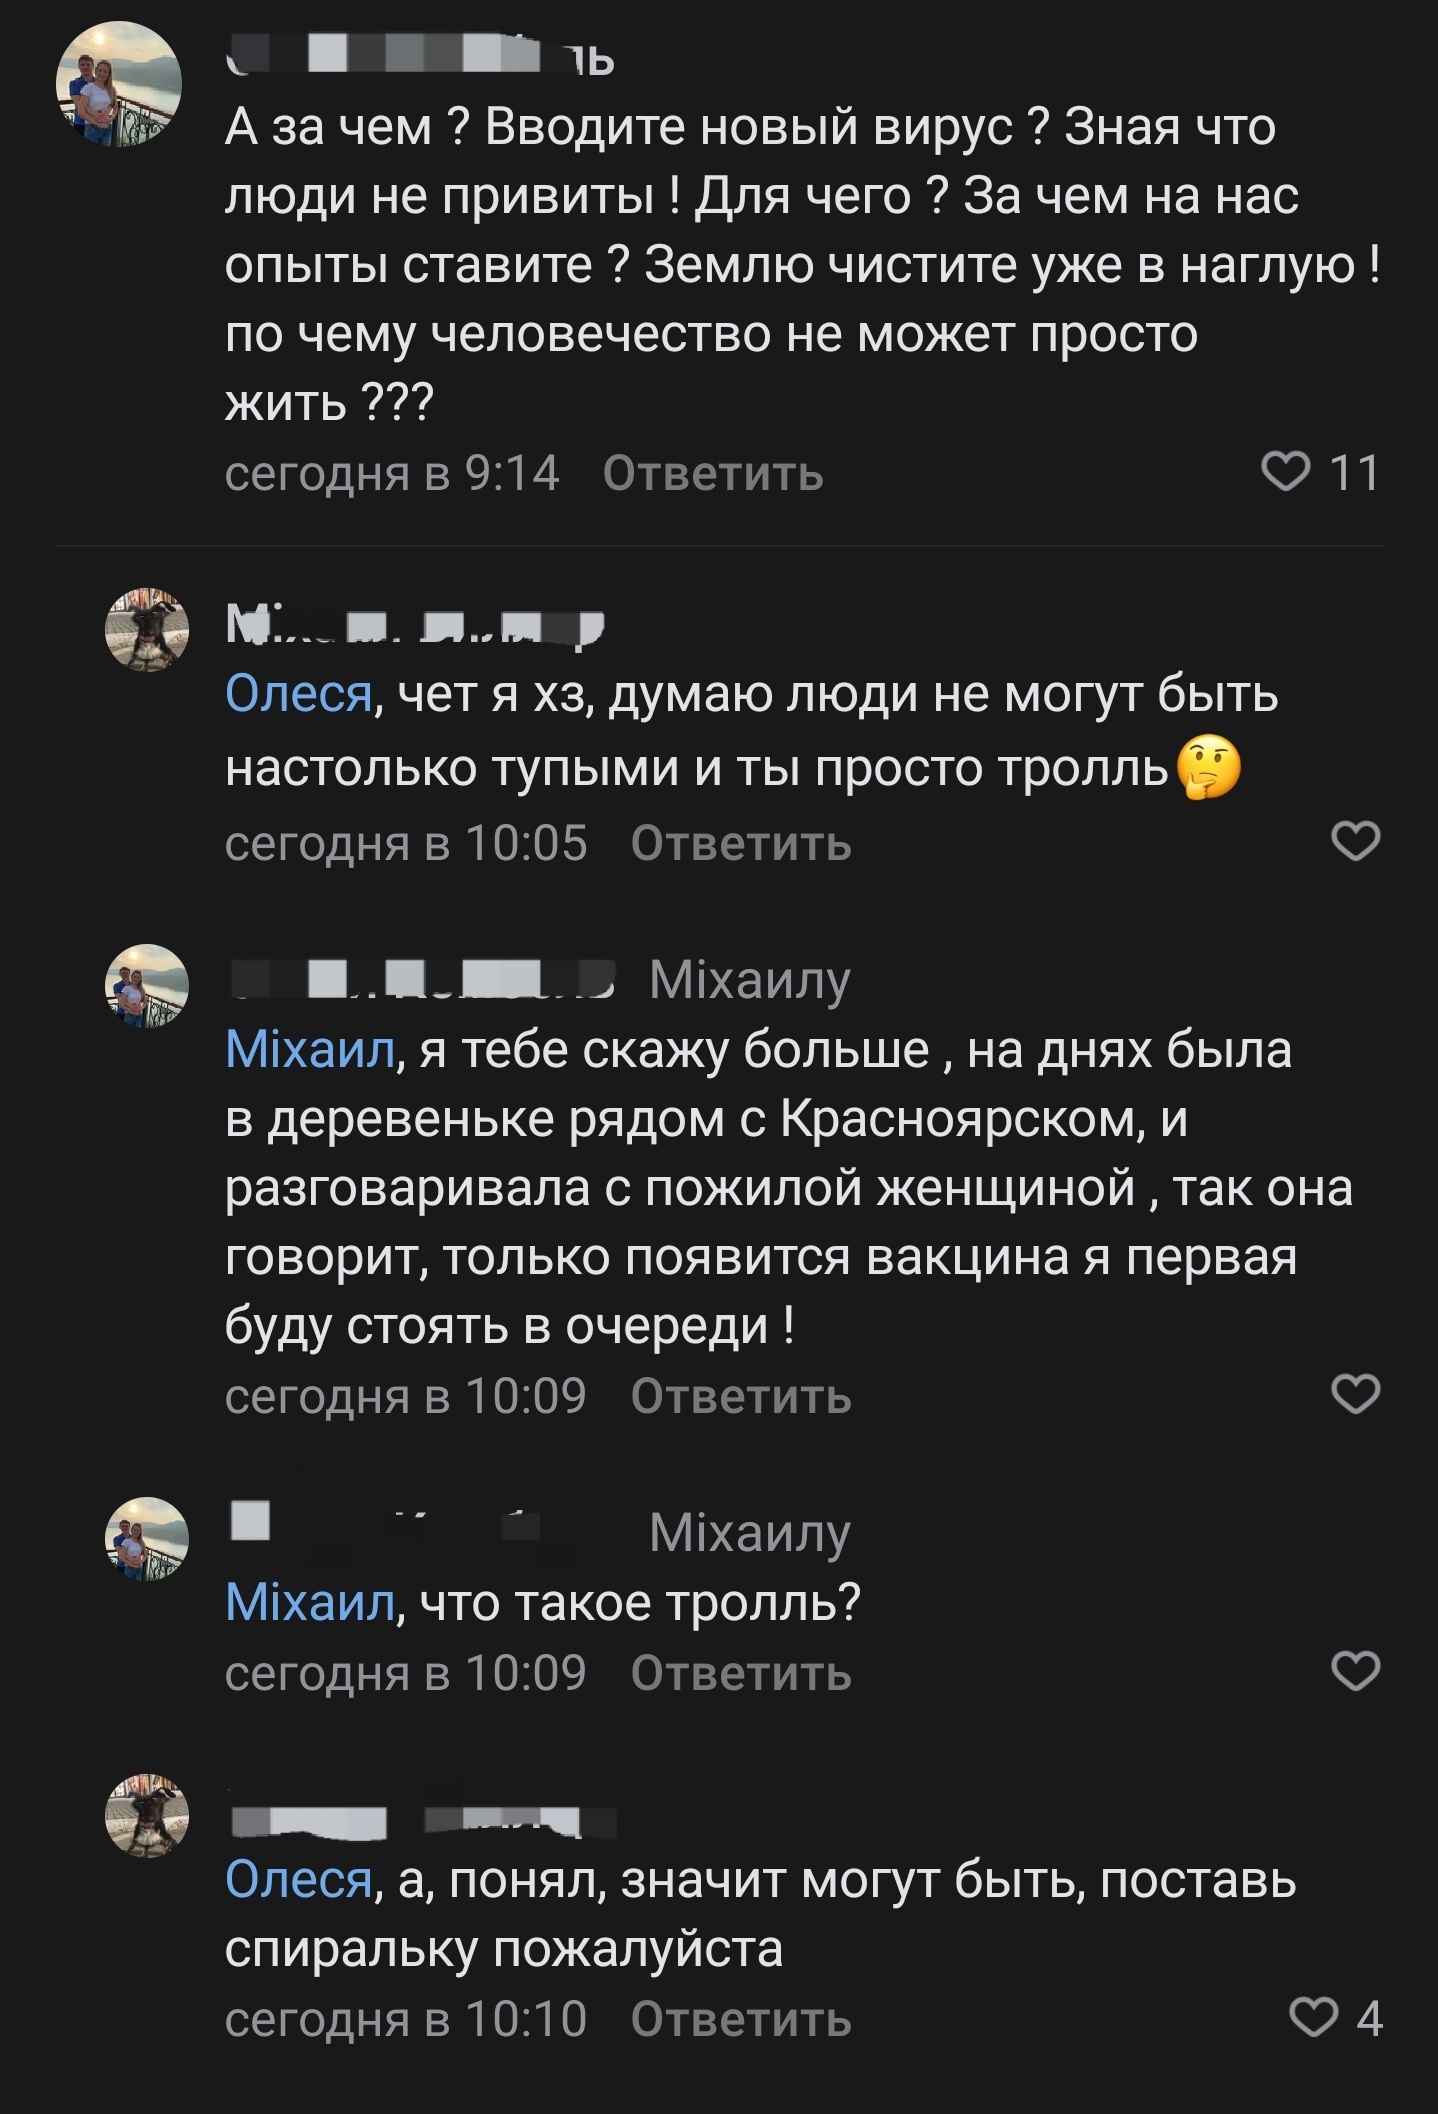1438x2114 pixels.
Task: Reply to the 10:10 спиральку comment
Action: tap(741, 2019)
